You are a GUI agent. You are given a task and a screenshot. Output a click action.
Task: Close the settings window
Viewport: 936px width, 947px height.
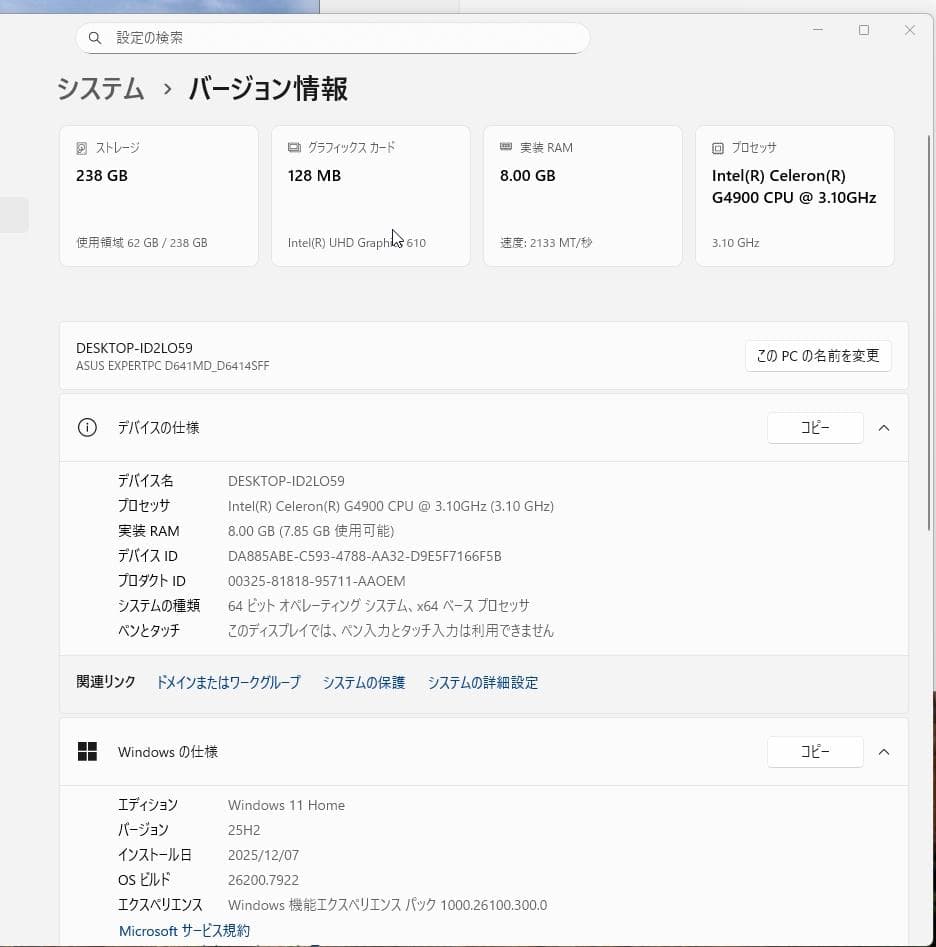(x=910, y=30)
